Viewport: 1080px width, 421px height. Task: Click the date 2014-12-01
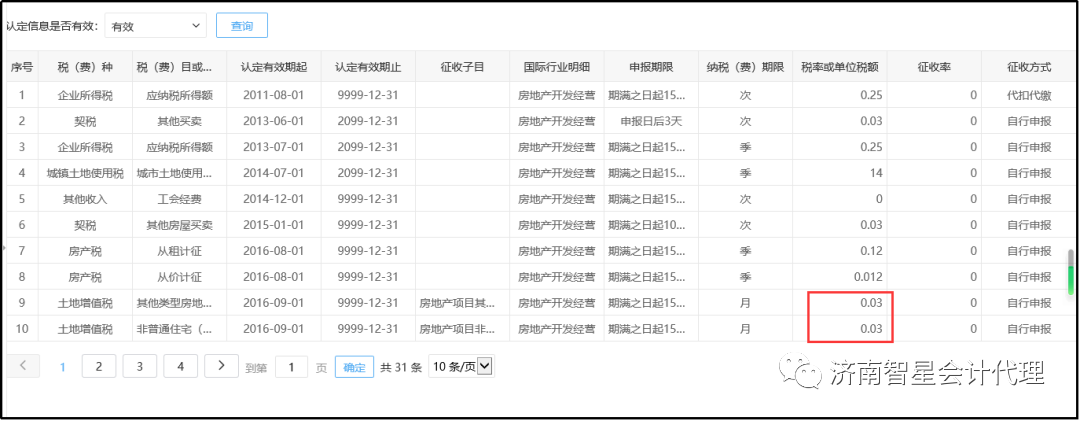point(273,199)
